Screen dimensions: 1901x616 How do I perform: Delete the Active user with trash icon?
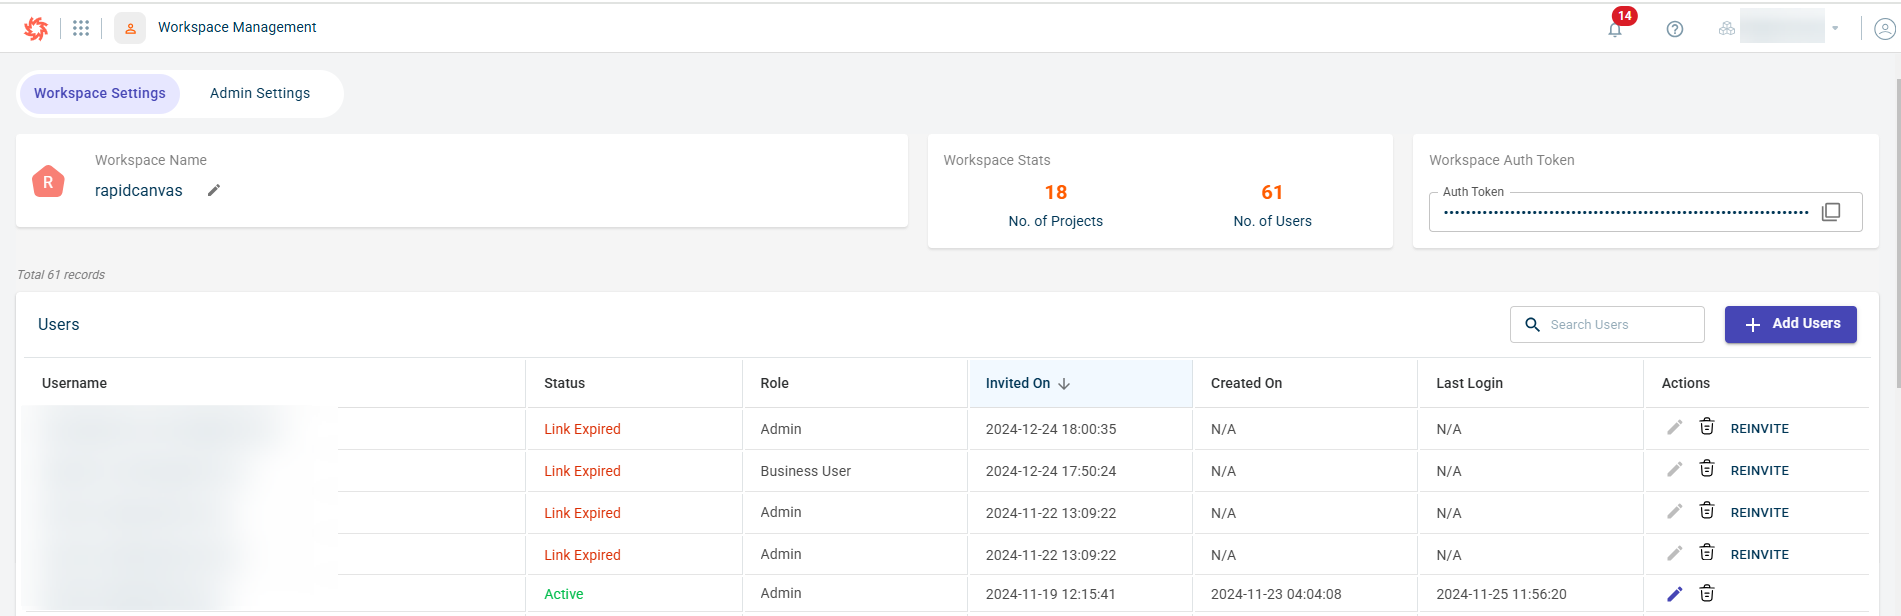pyautogui.click(x=1707, y=593)
